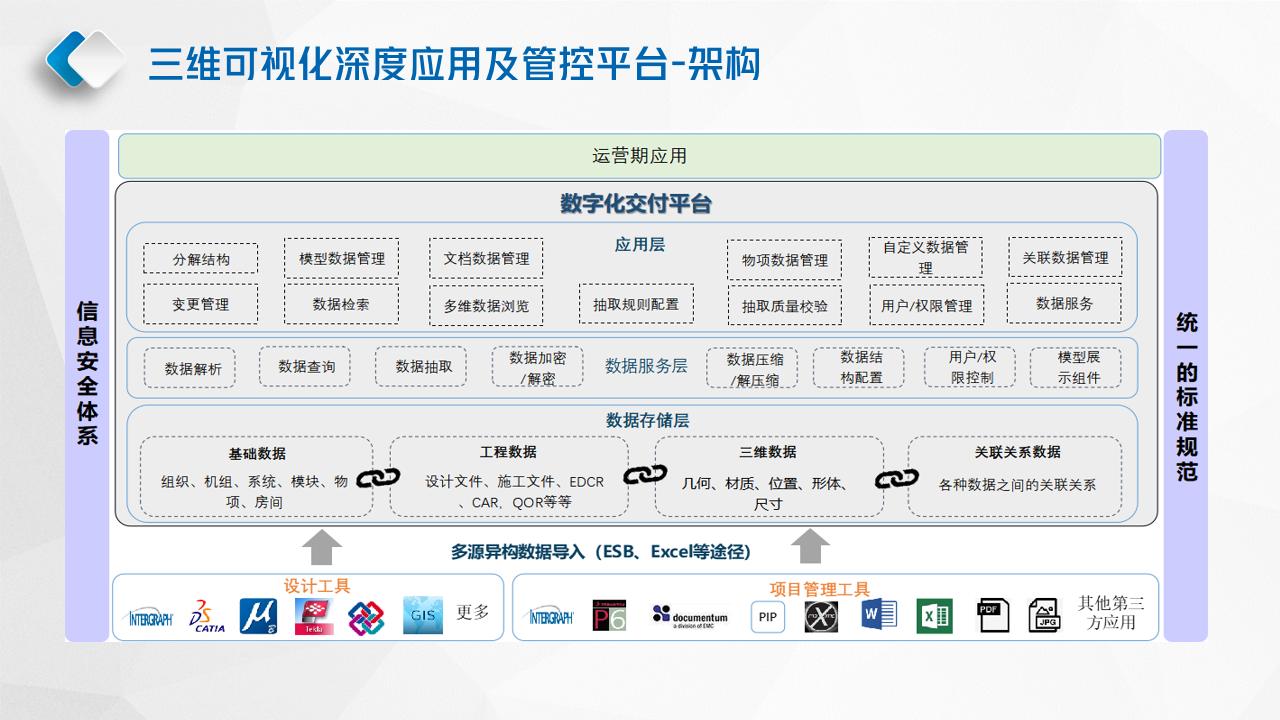
Task: Choose the 数据查询 box
Action: pos(305,366)
